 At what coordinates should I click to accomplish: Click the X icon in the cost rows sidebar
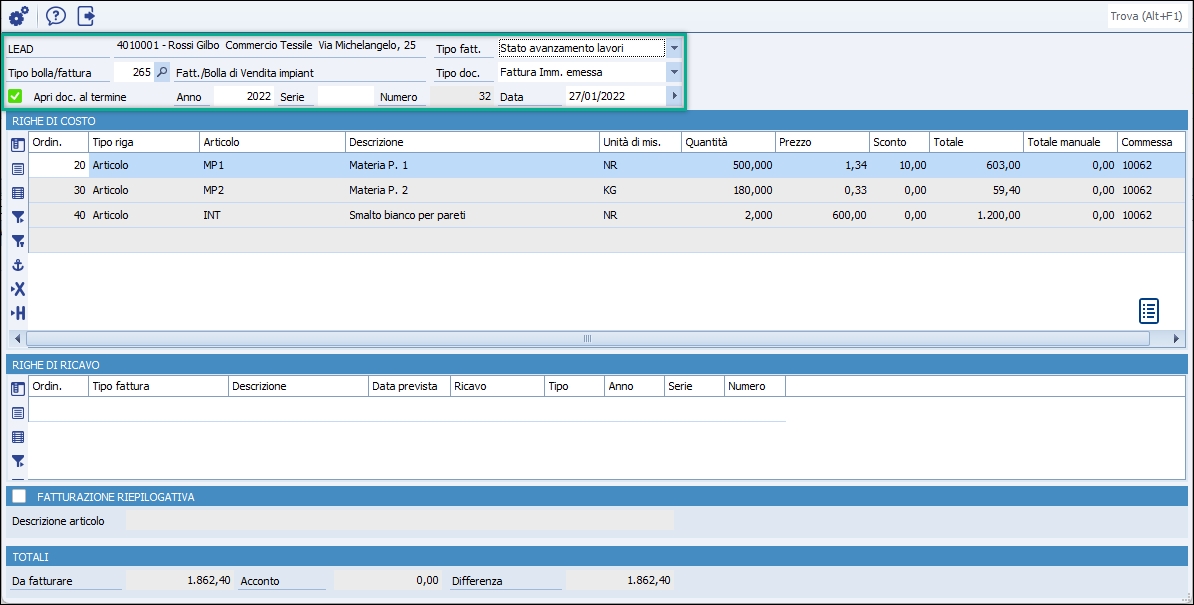coord(17,289)
